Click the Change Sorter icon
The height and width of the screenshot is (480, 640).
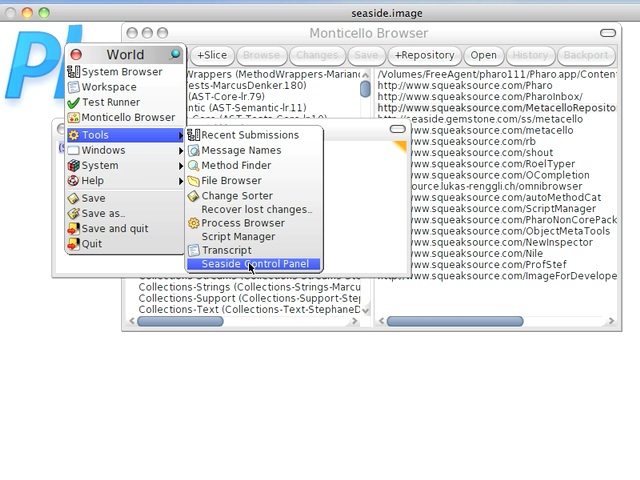193,196
